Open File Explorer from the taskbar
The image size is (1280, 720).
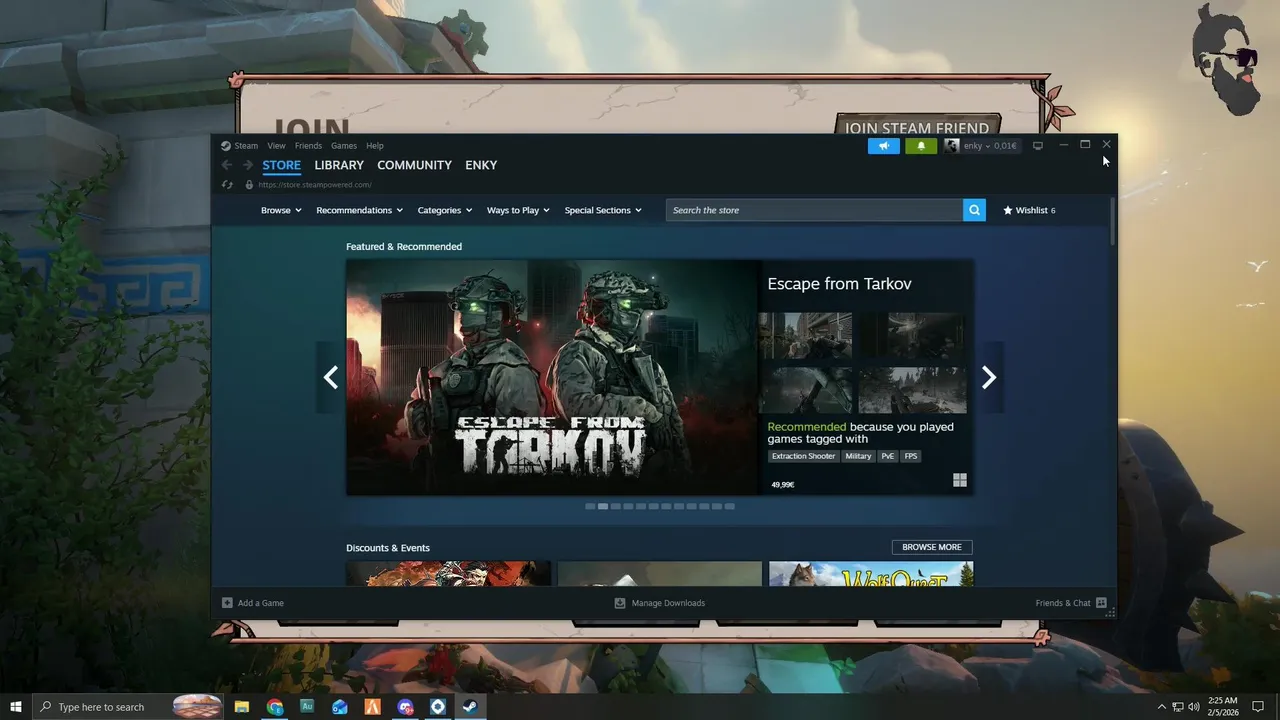click(242, 707)
